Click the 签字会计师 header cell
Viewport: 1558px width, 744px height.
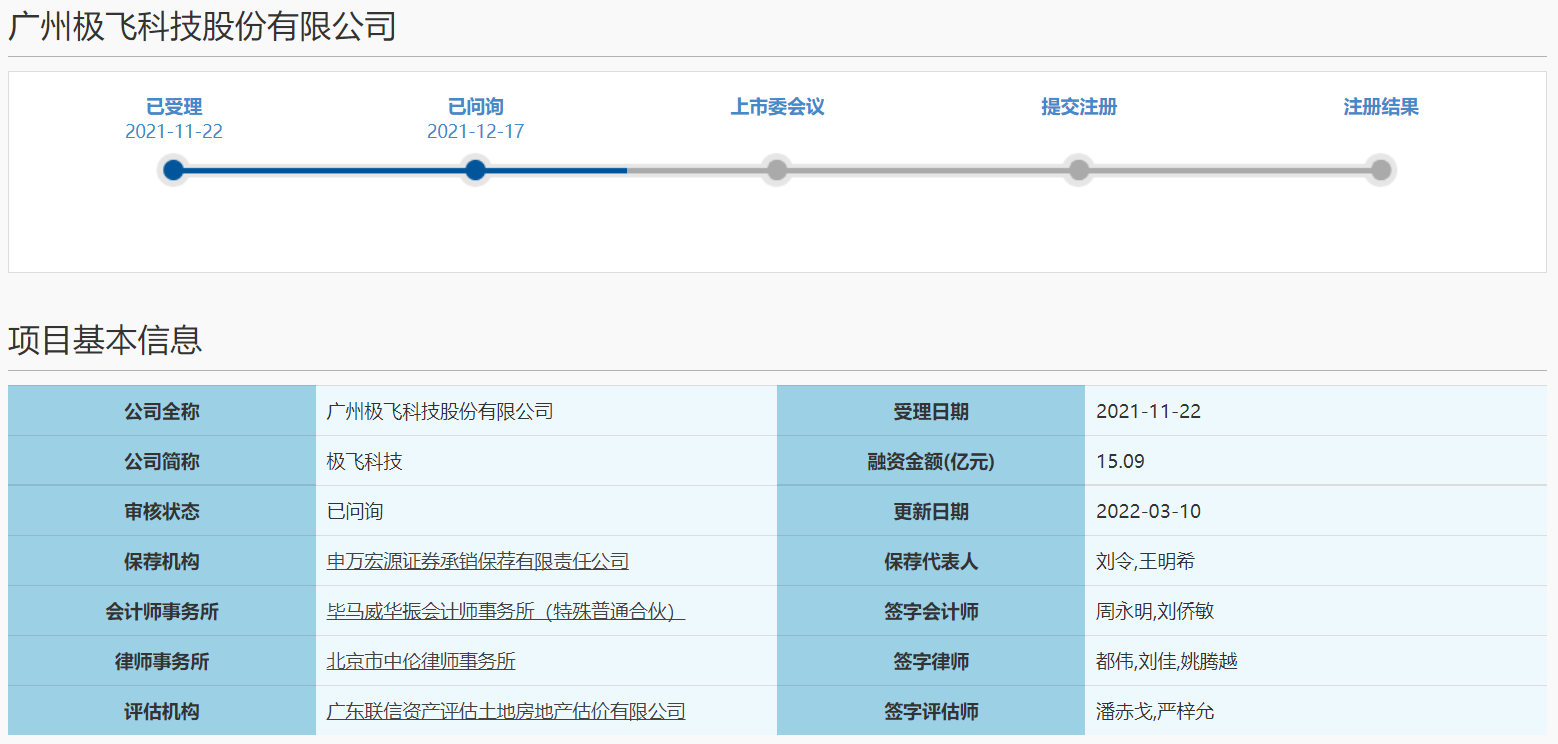[x=931, y=611]
